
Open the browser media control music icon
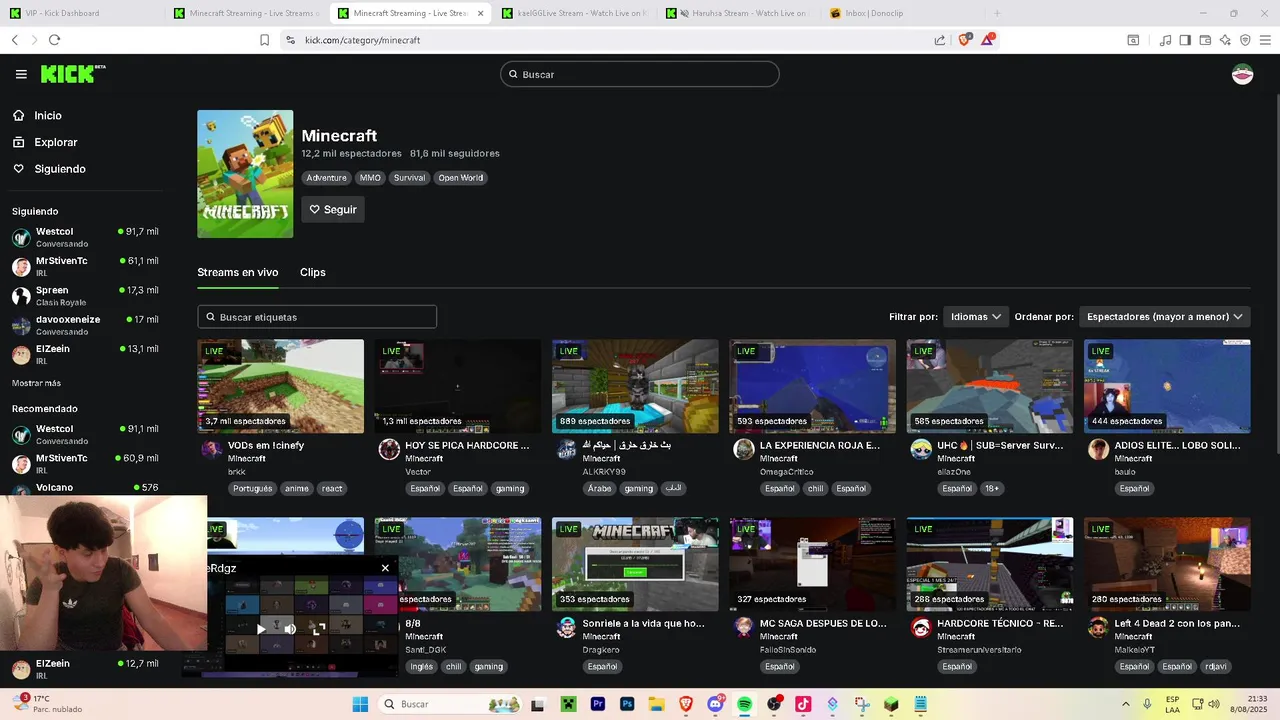tap(1165, 40)
